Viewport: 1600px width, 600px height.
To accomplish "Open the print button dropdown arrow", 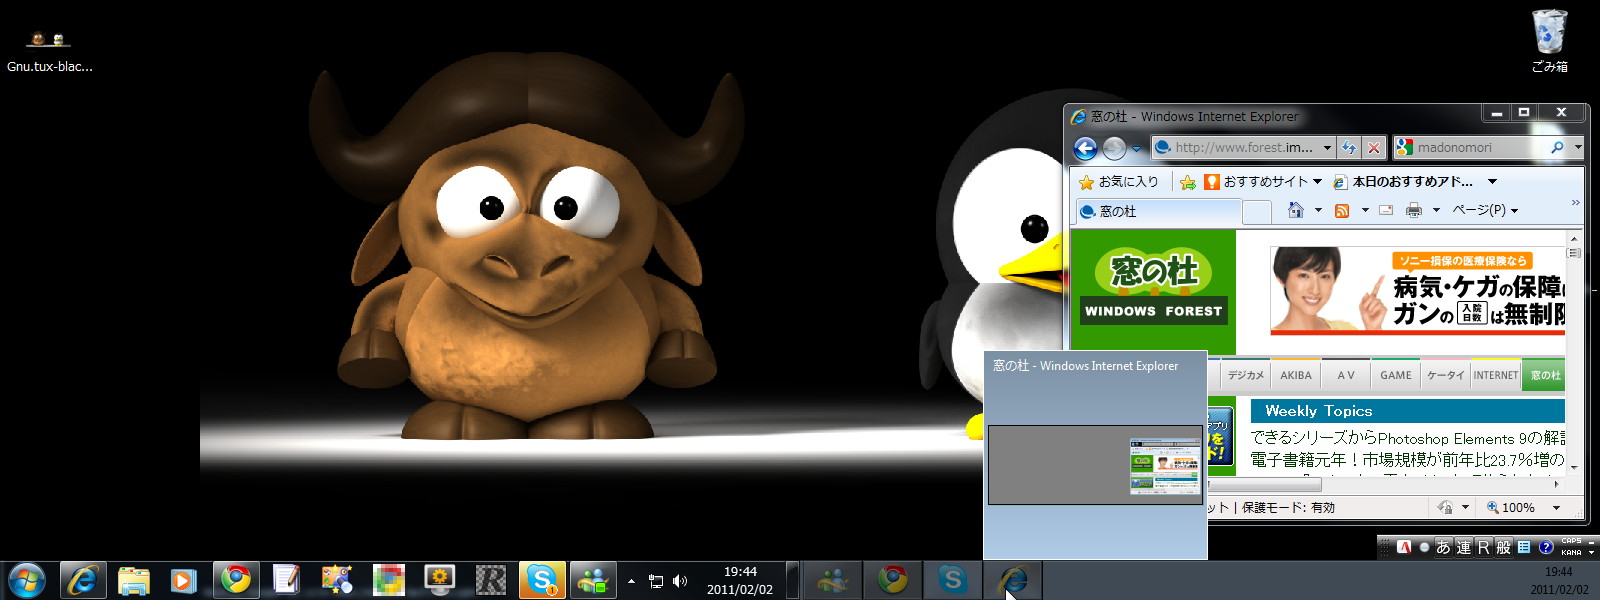I will point(1436,210).
